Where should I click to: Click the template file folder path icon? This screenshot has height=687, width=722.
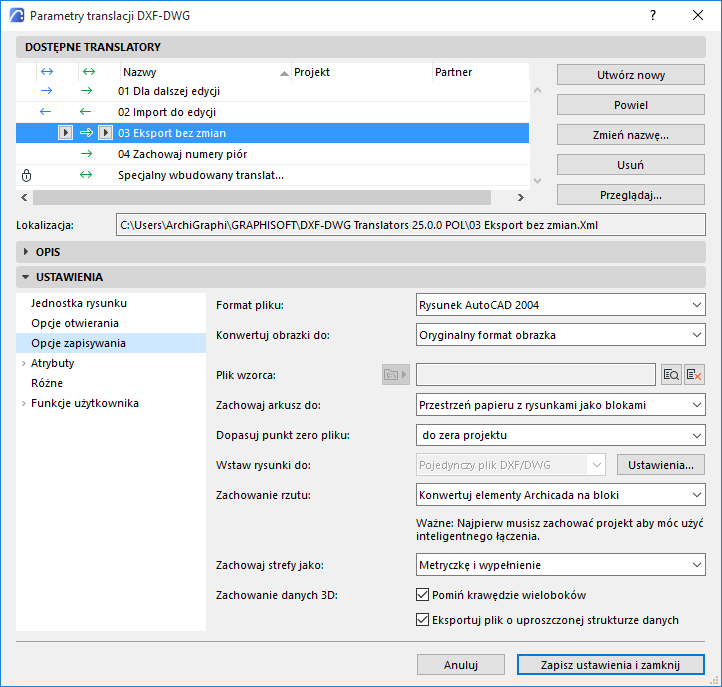pos(396,375)
